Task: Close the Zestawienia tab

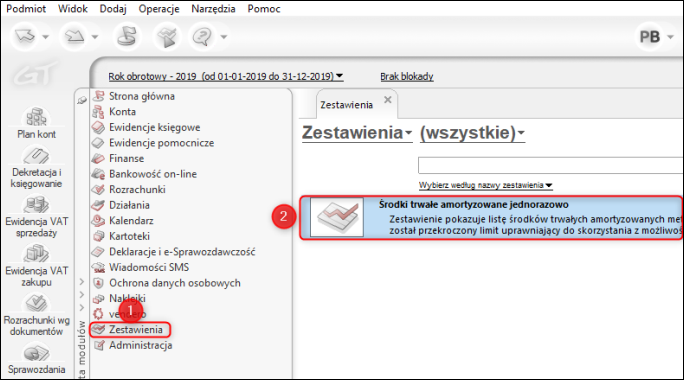Action: pyautogui.click(x=387, y=100)
